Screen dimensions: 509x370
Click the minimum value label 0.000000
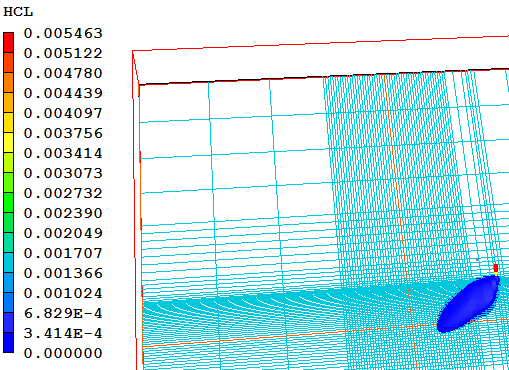click(x=63, y=353)
